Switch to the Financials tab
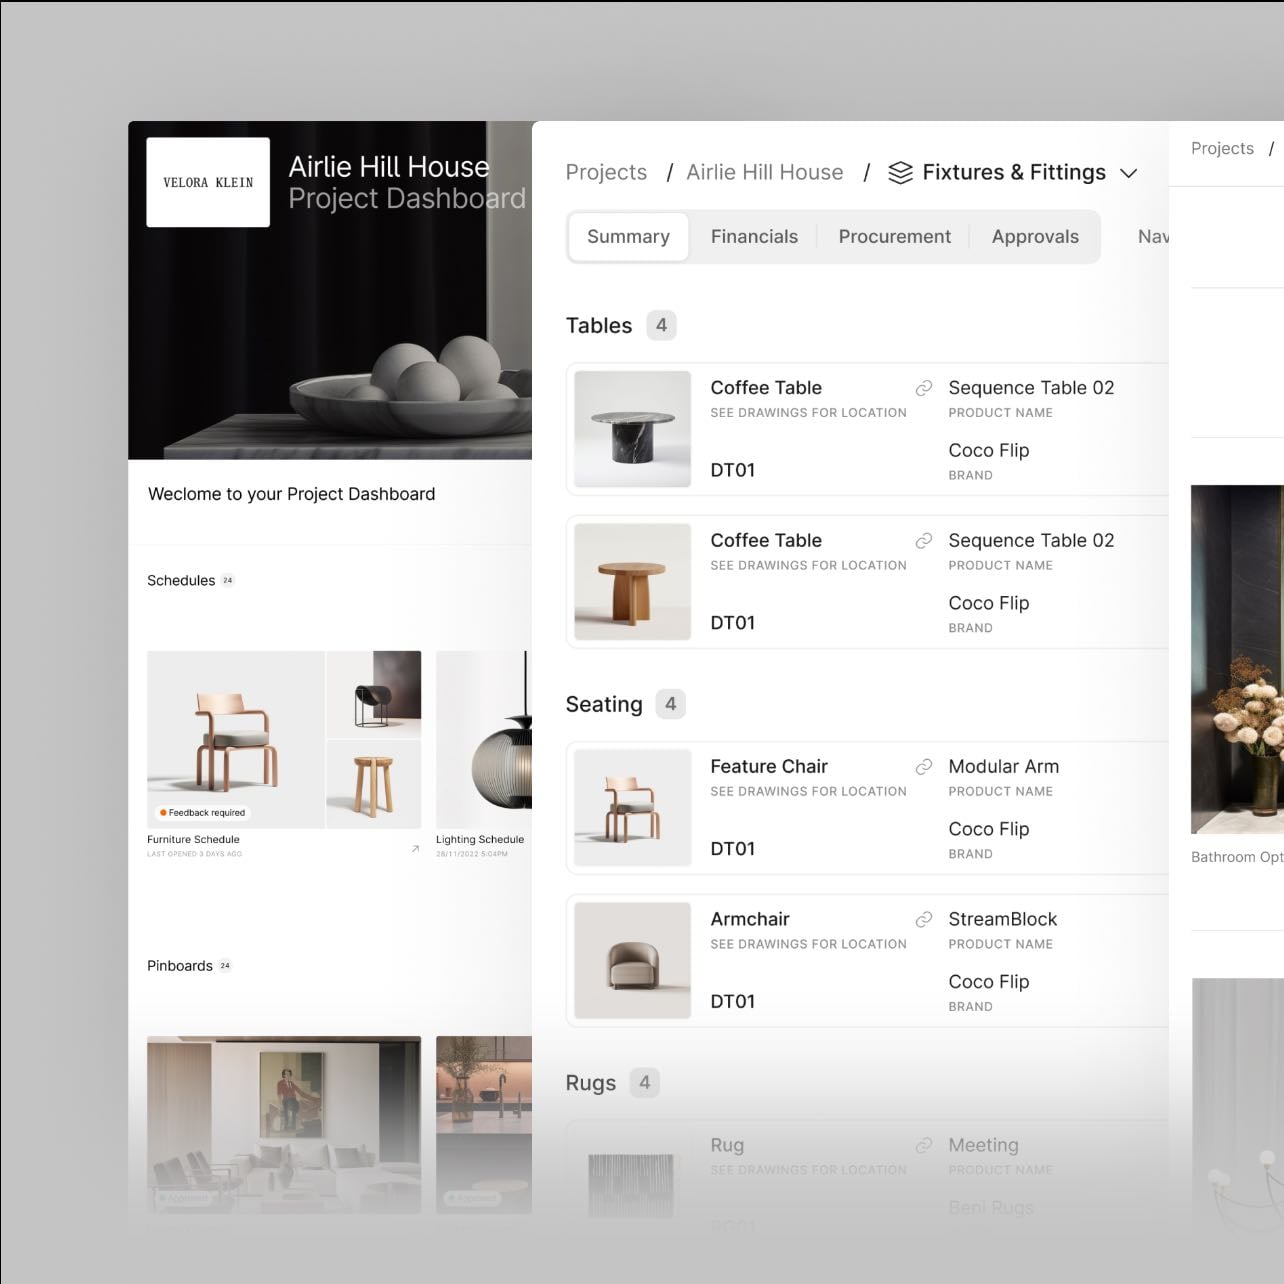Image resolution: width=1284 pixels, height=1284 pixels. (x=754, y=237)
